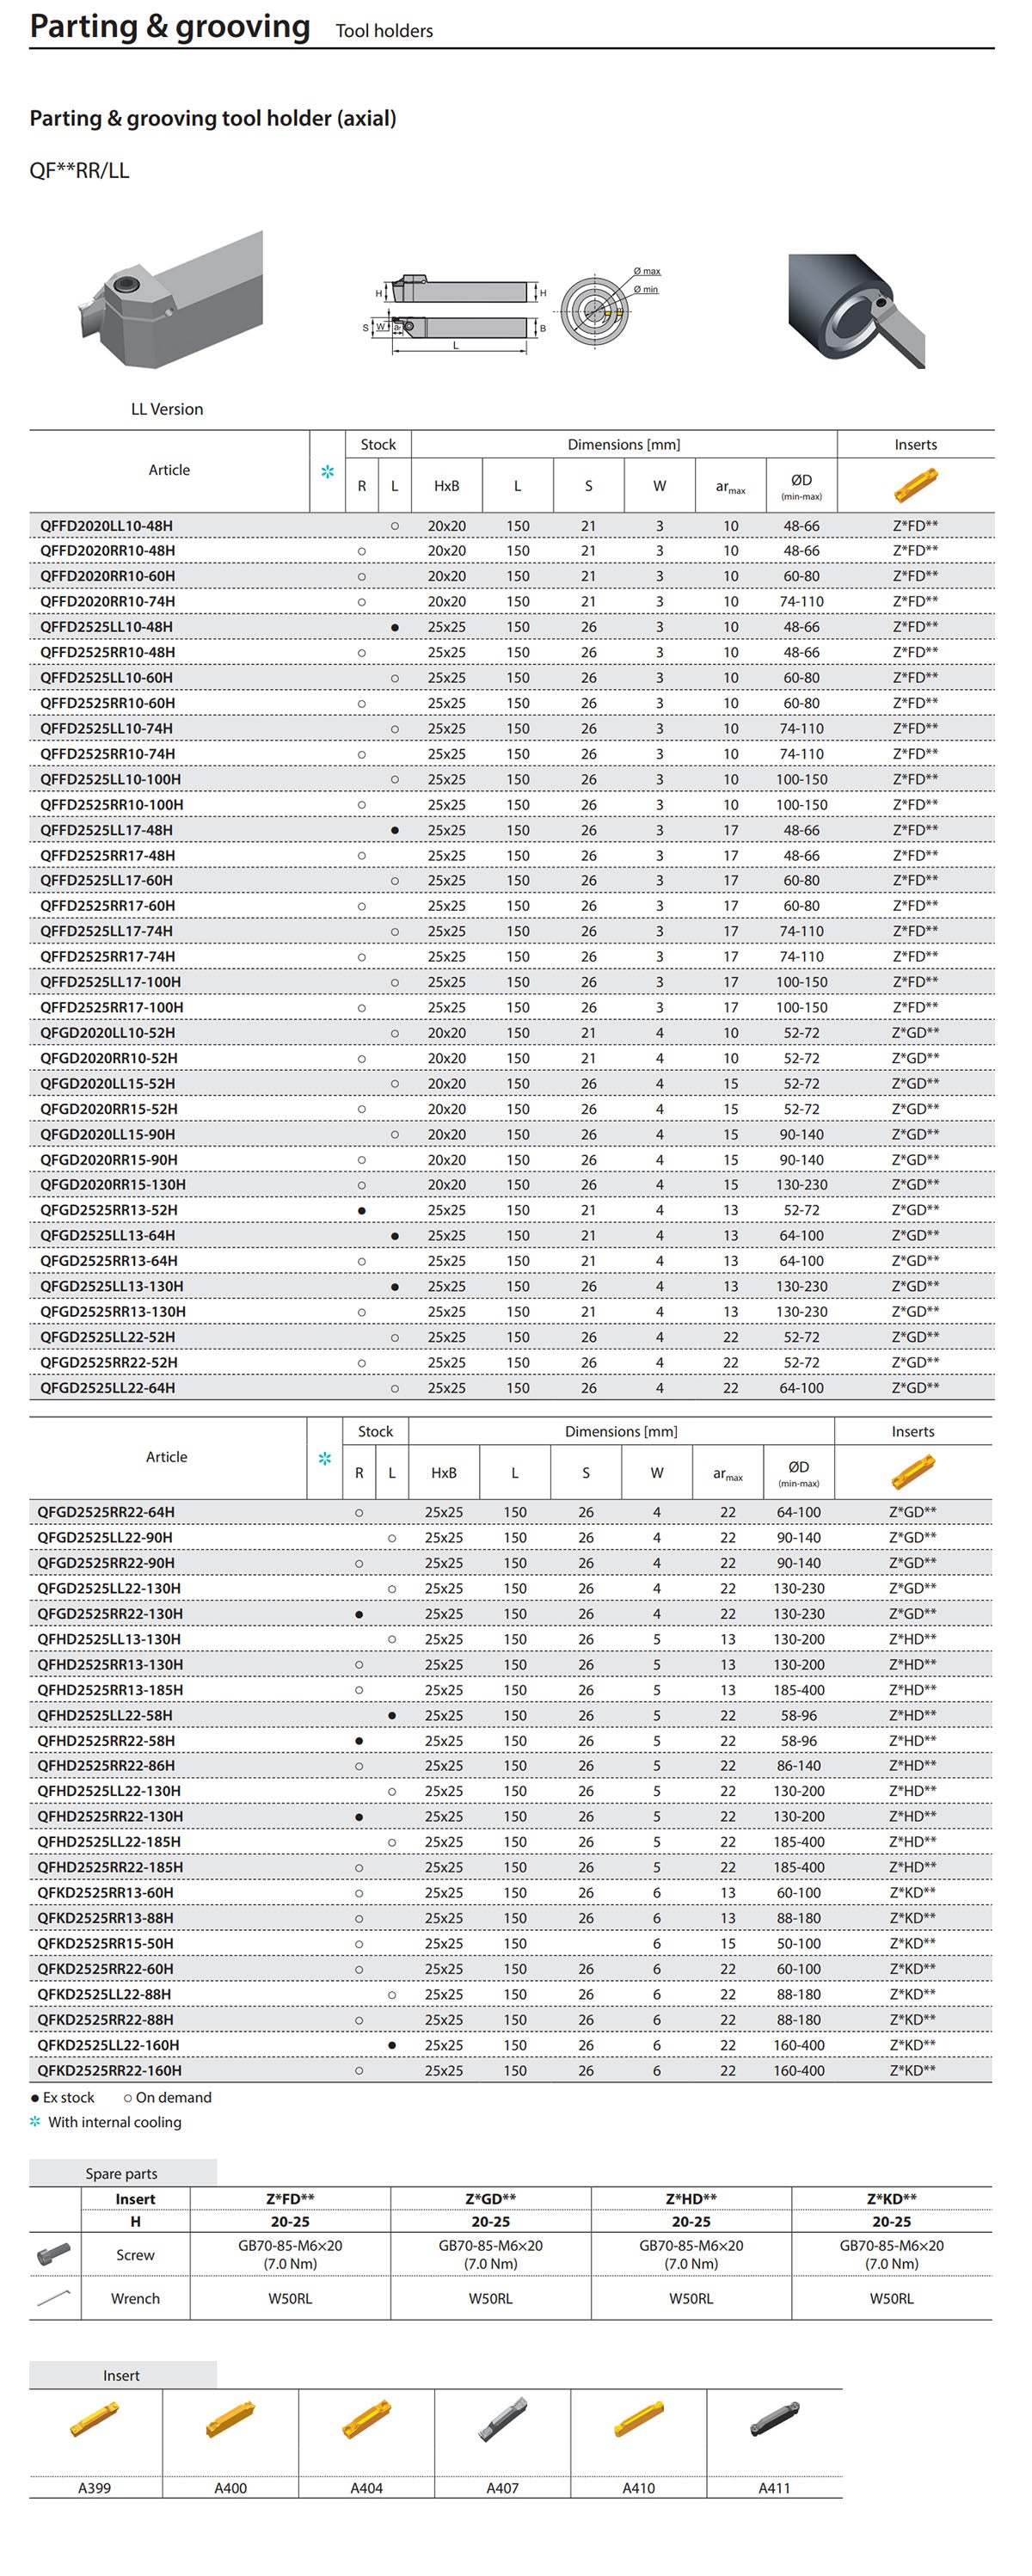This screenshot has width=1032, height=2576.
Task: Click the heading Parting & grooving tool holder (axial)
Action: coord(213,118)
